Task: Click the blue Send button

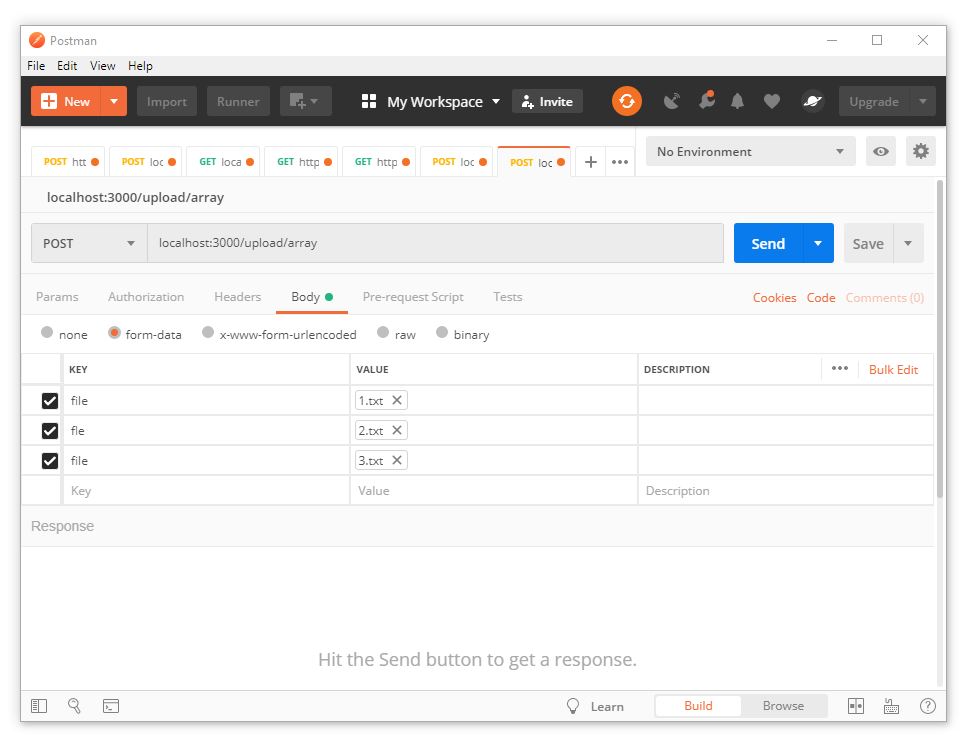Action: pos(768,243)
